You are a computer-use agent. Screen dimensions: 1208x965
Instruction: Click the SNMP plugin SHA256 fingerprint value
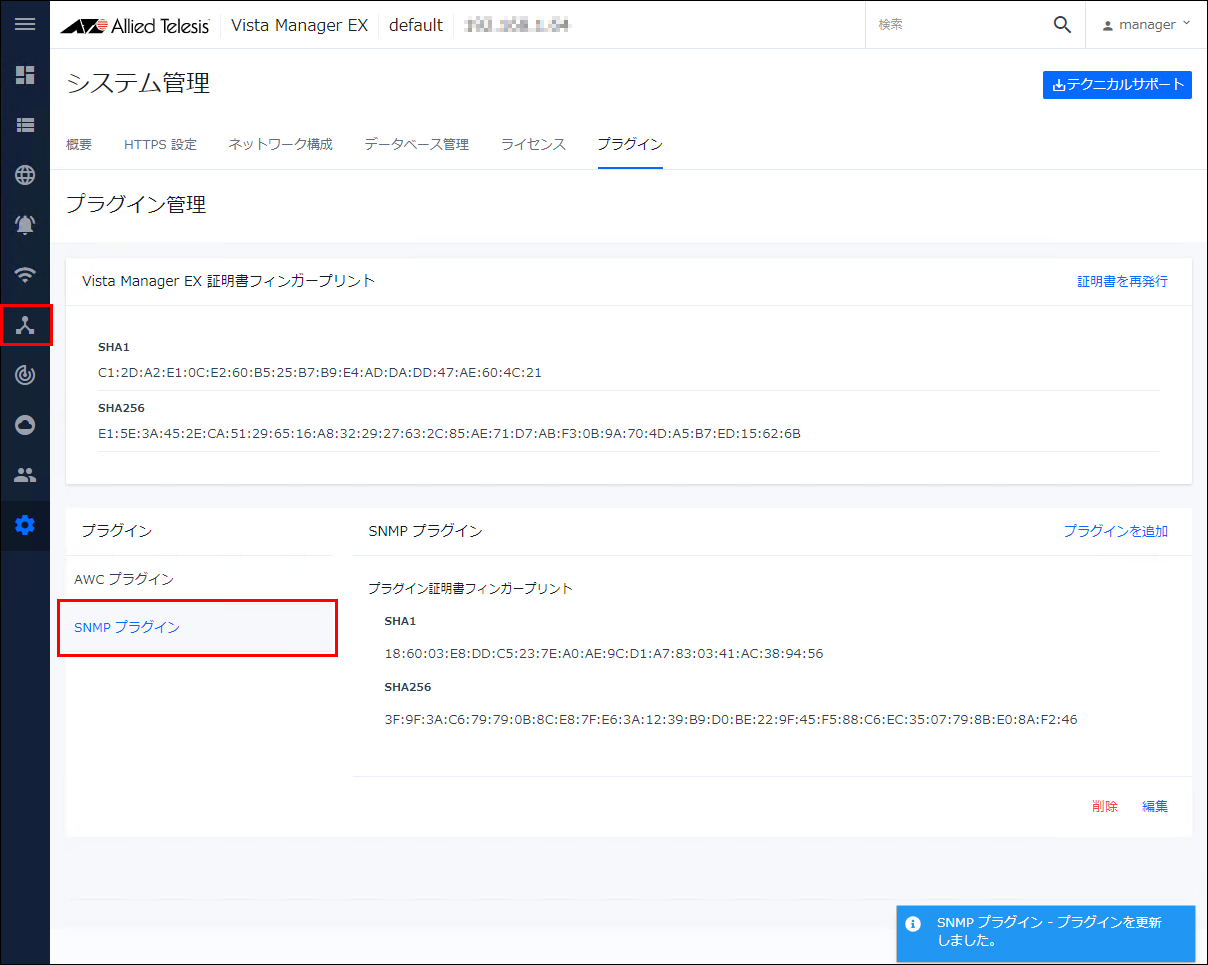(x=731, y=719)
